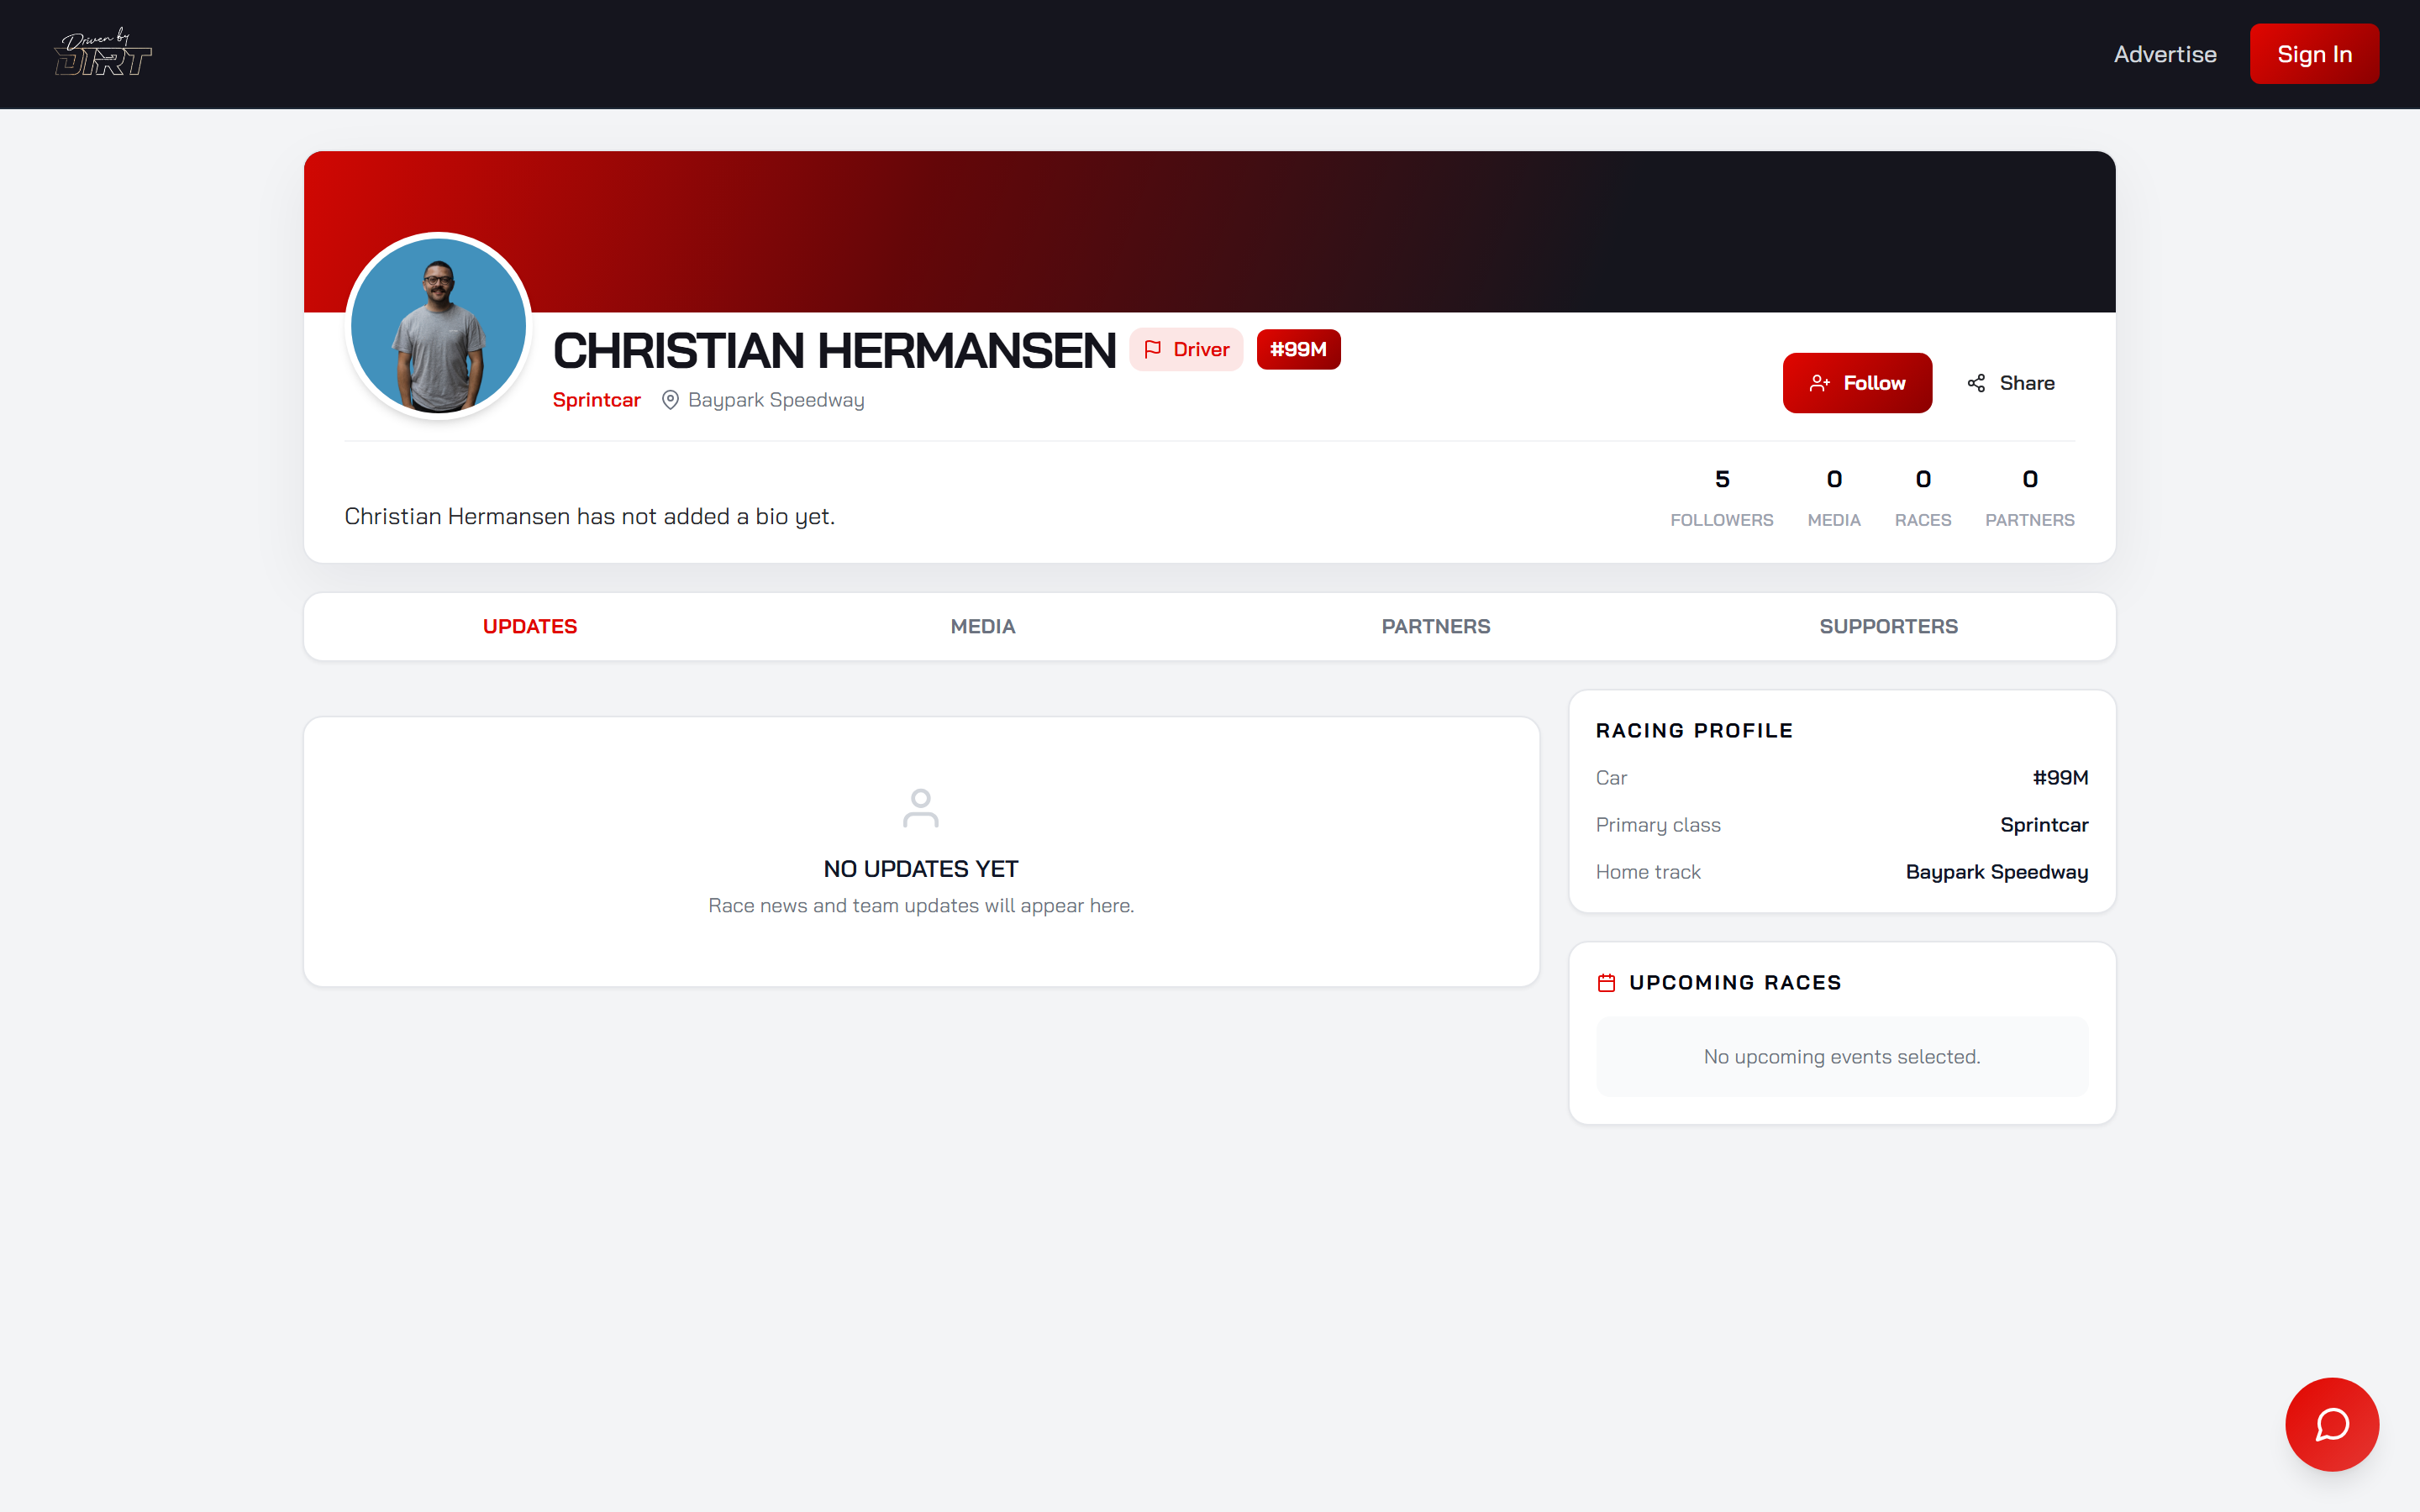Follow Christian Hermansen
Image resolution: width=2420 pixels, height=1512 pixels.
click(x=1857, y=383)
